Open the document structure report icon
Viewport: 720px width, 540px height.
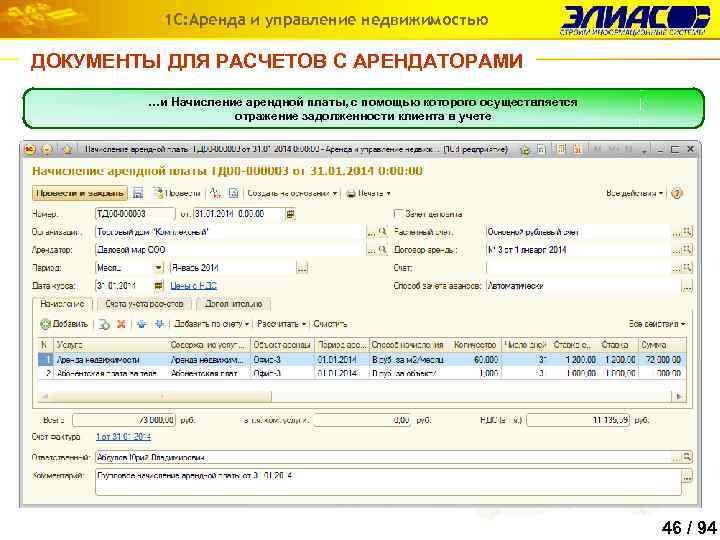pyautogui.click(x=233, y=193)
